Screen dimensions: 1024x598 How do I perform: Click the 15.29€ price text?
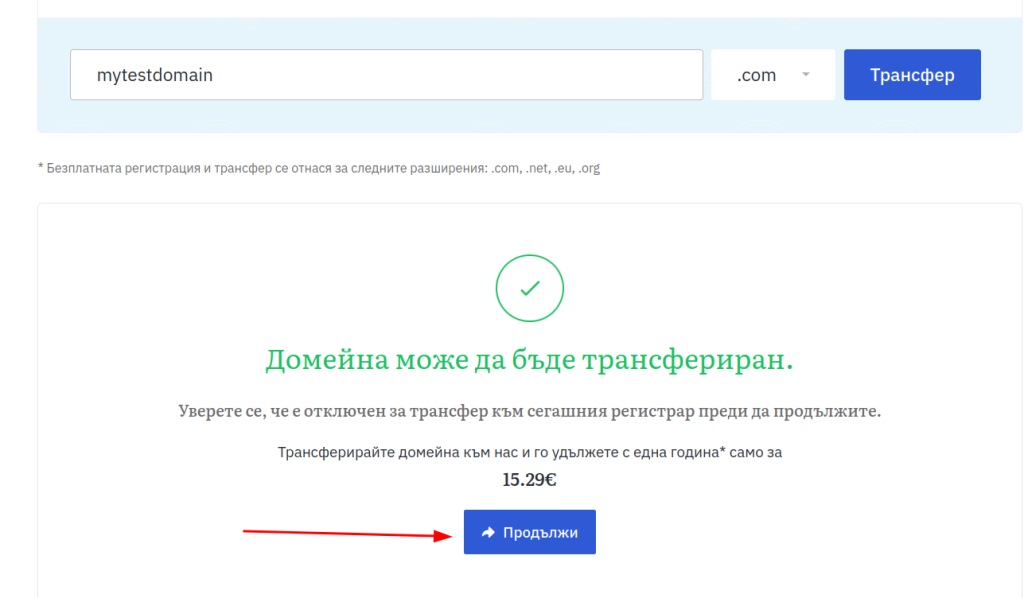(x=529, y=480)
